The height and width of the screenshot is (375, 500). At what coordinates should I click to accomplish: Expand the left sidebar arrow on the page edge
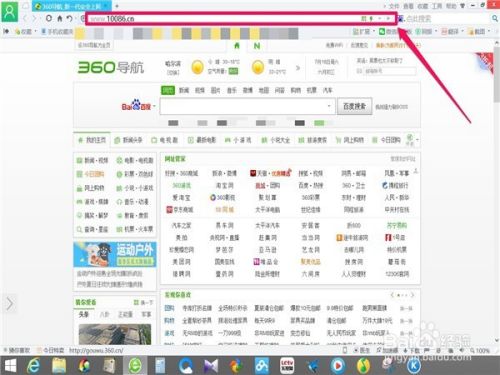tap(9, 304)
